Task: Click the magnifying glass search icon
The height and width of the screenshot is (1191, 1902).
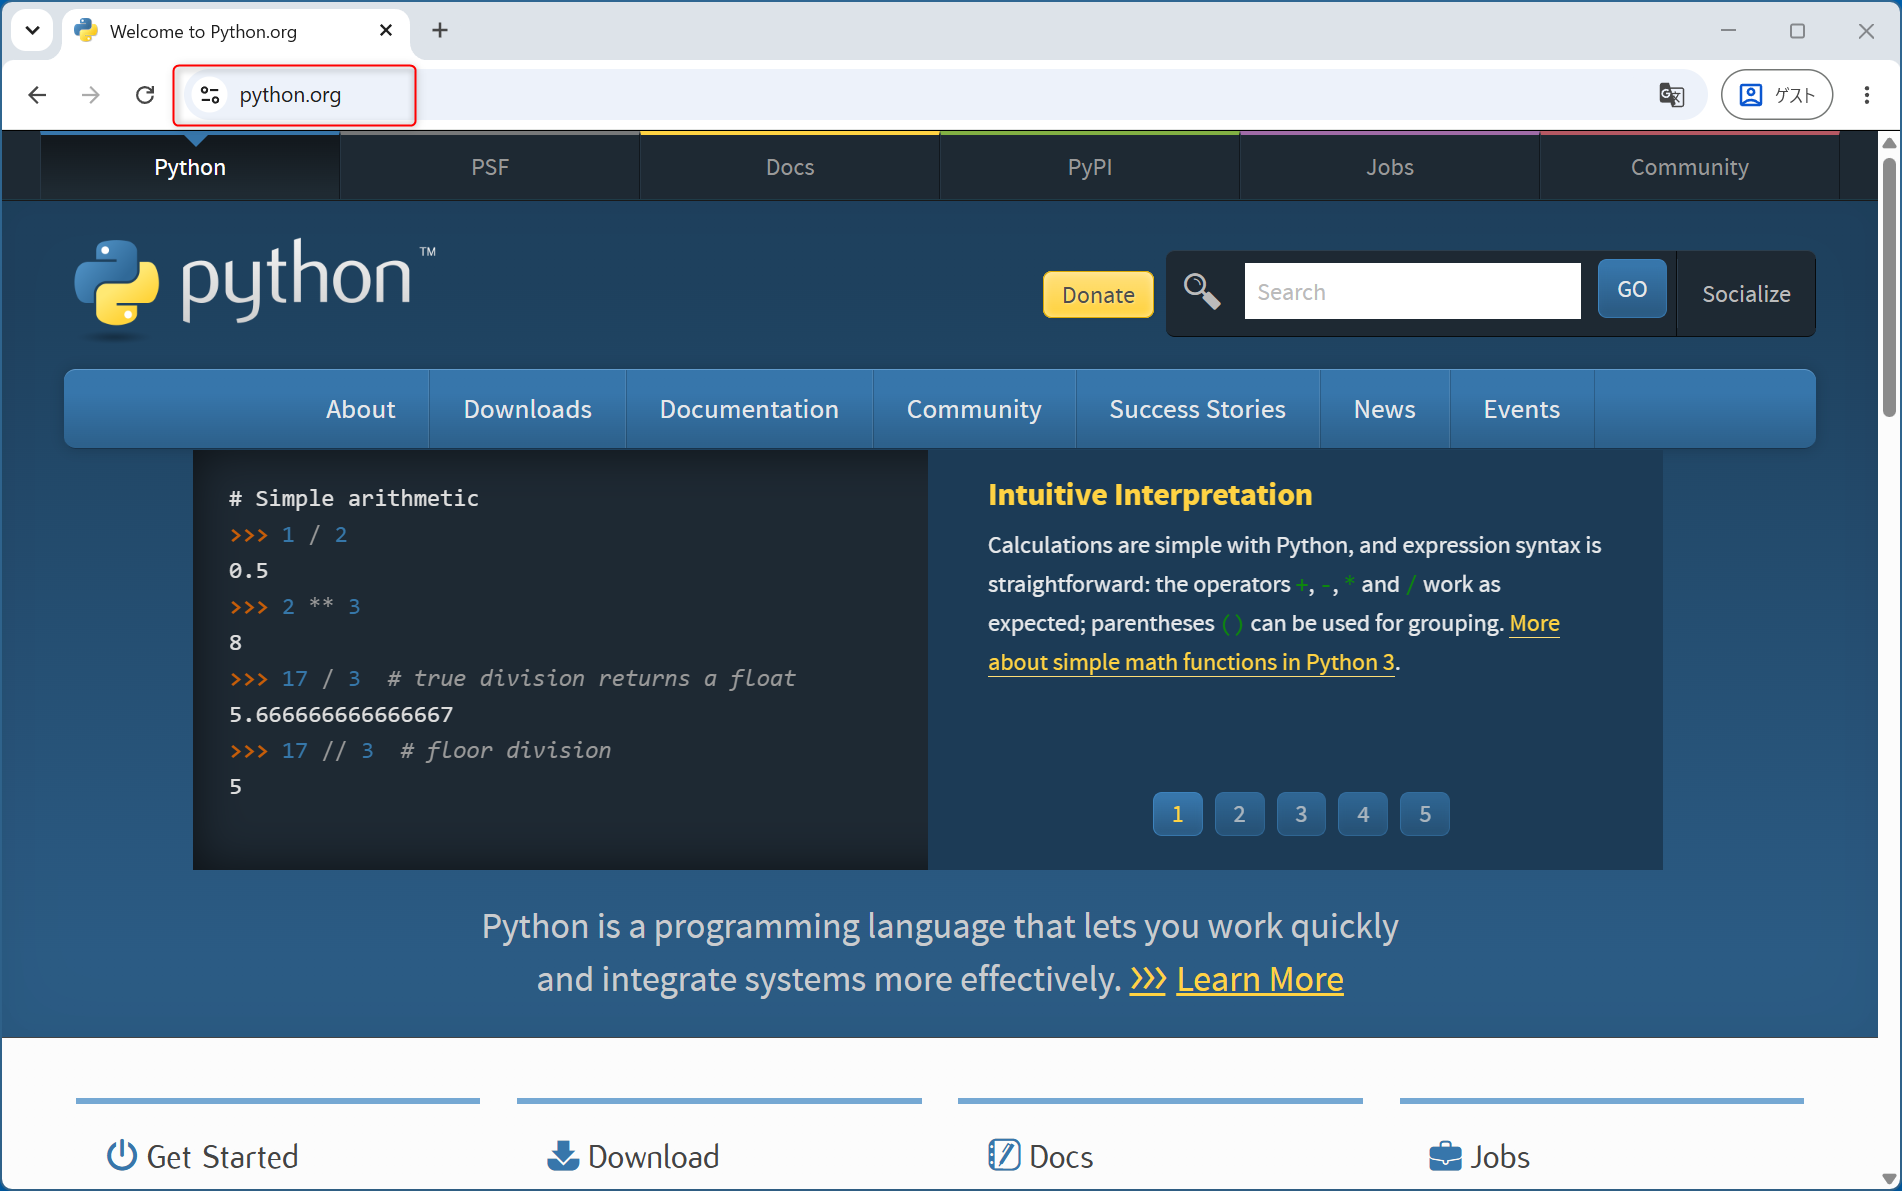Action: pos(1201,292)
